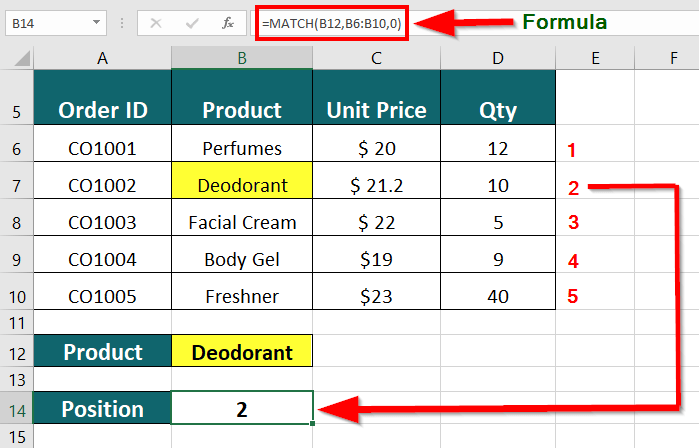
Task: Click the Order ID header cell
Action: click(x=102, y=110)
